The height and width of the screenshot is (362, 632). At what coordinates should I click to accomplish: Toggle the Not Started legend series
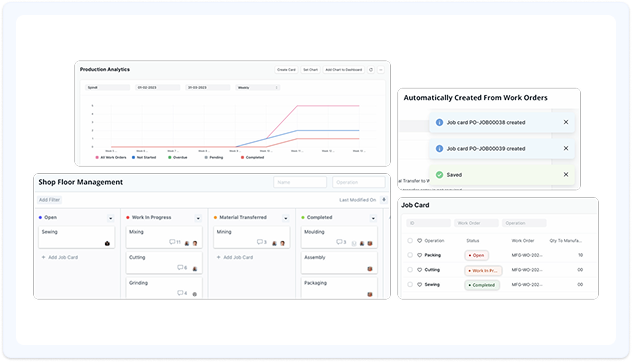(144, 158)
